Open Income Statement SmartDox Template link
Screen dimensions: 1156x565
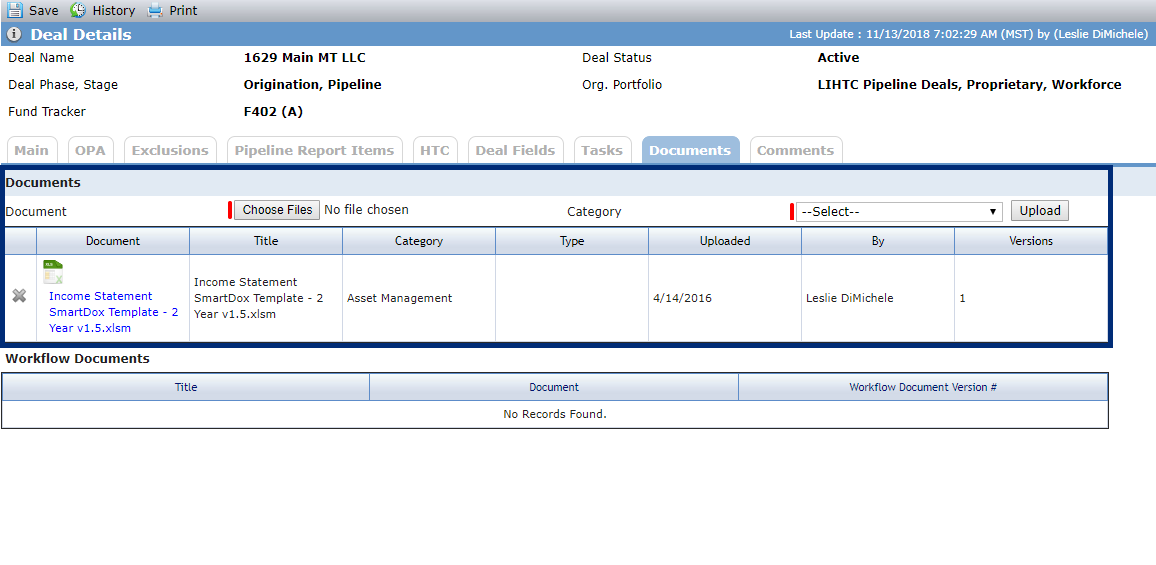(114, 312)
